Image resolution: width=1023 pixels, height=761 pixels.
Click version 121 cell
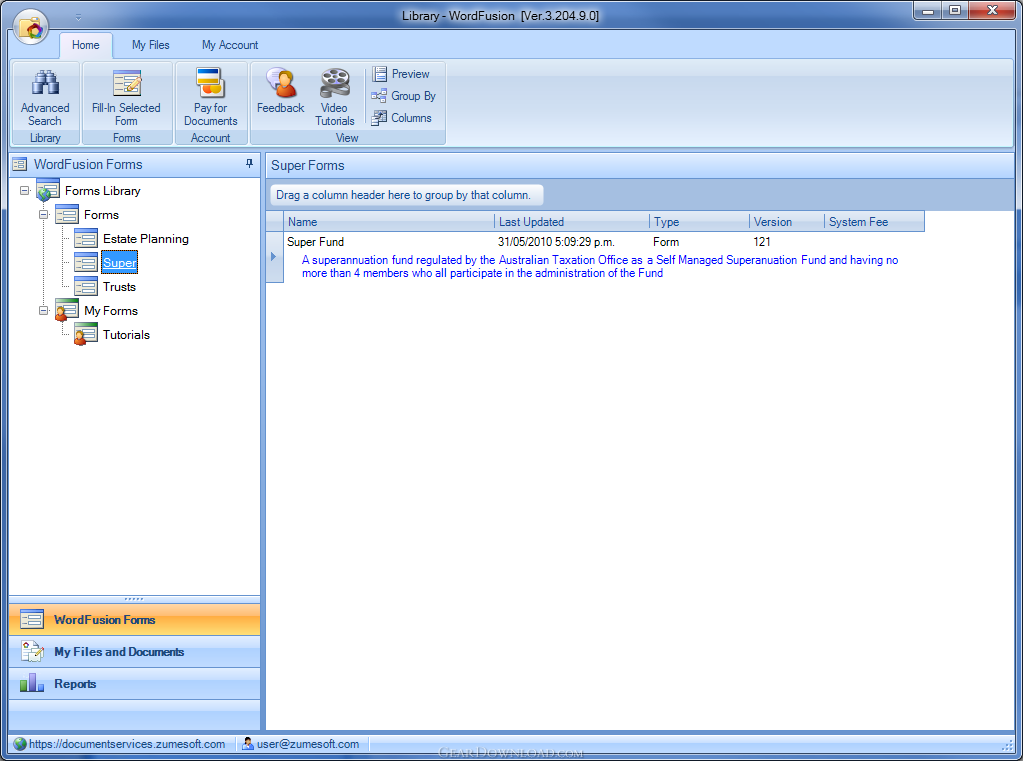point(762,242)
